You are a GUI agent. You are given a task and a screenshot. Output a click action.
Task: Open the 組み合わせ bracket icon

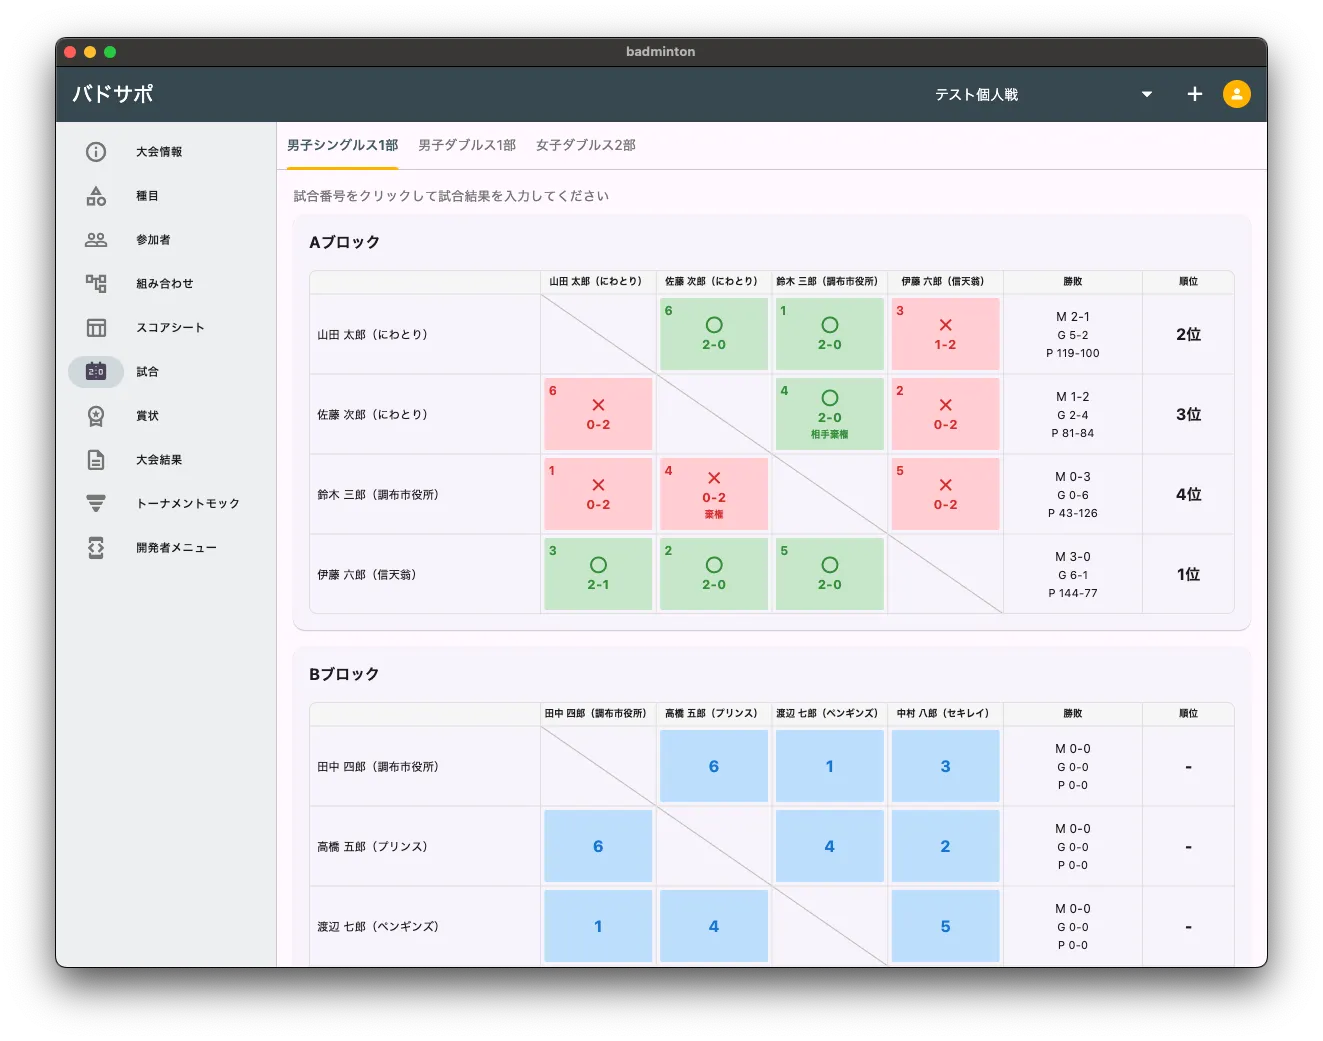point(96,284)
